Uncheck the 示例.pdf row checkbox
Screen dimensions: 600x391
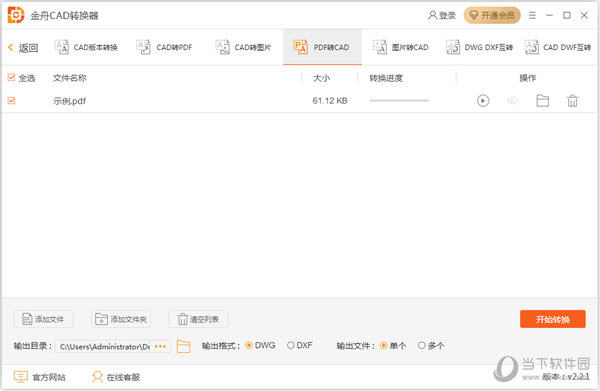click(11, 101)
